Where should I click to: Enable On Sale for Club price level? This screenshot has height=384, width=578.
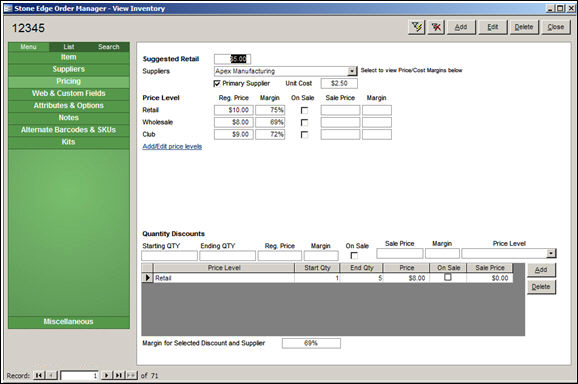click(x=304, y=135)
